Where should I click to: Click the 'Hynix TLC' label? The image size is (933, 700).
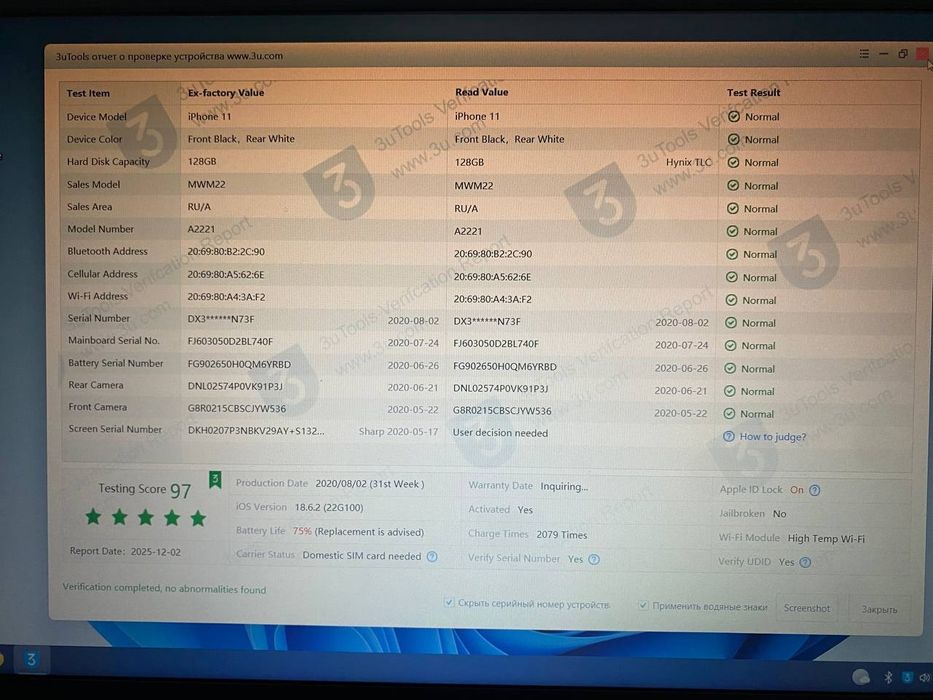pos(688,162)
